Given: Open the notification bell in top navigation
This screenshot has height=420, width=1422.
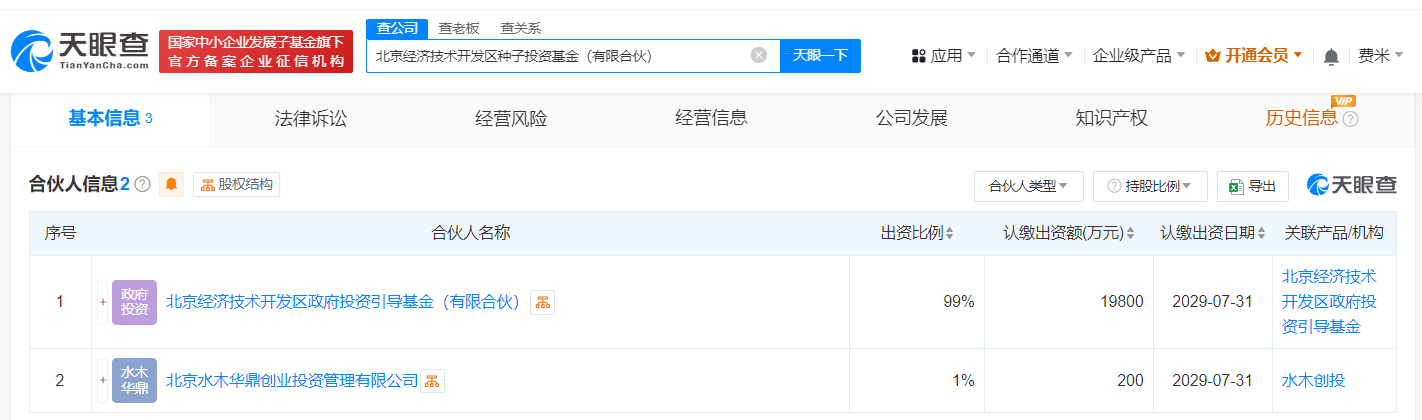Looking at the screenshot, I should point(1330,57).
